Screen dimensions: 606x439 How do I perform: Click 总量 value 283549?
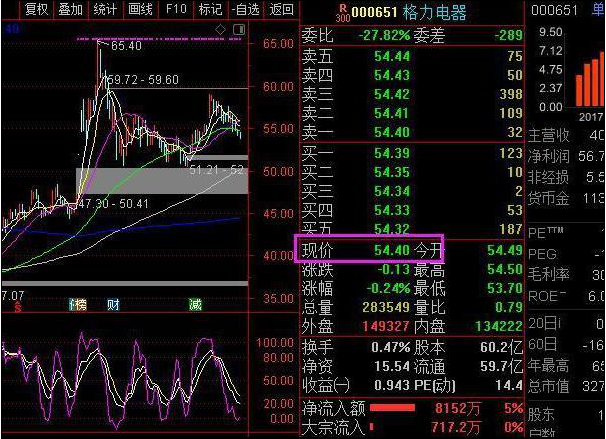click(386, 307)
